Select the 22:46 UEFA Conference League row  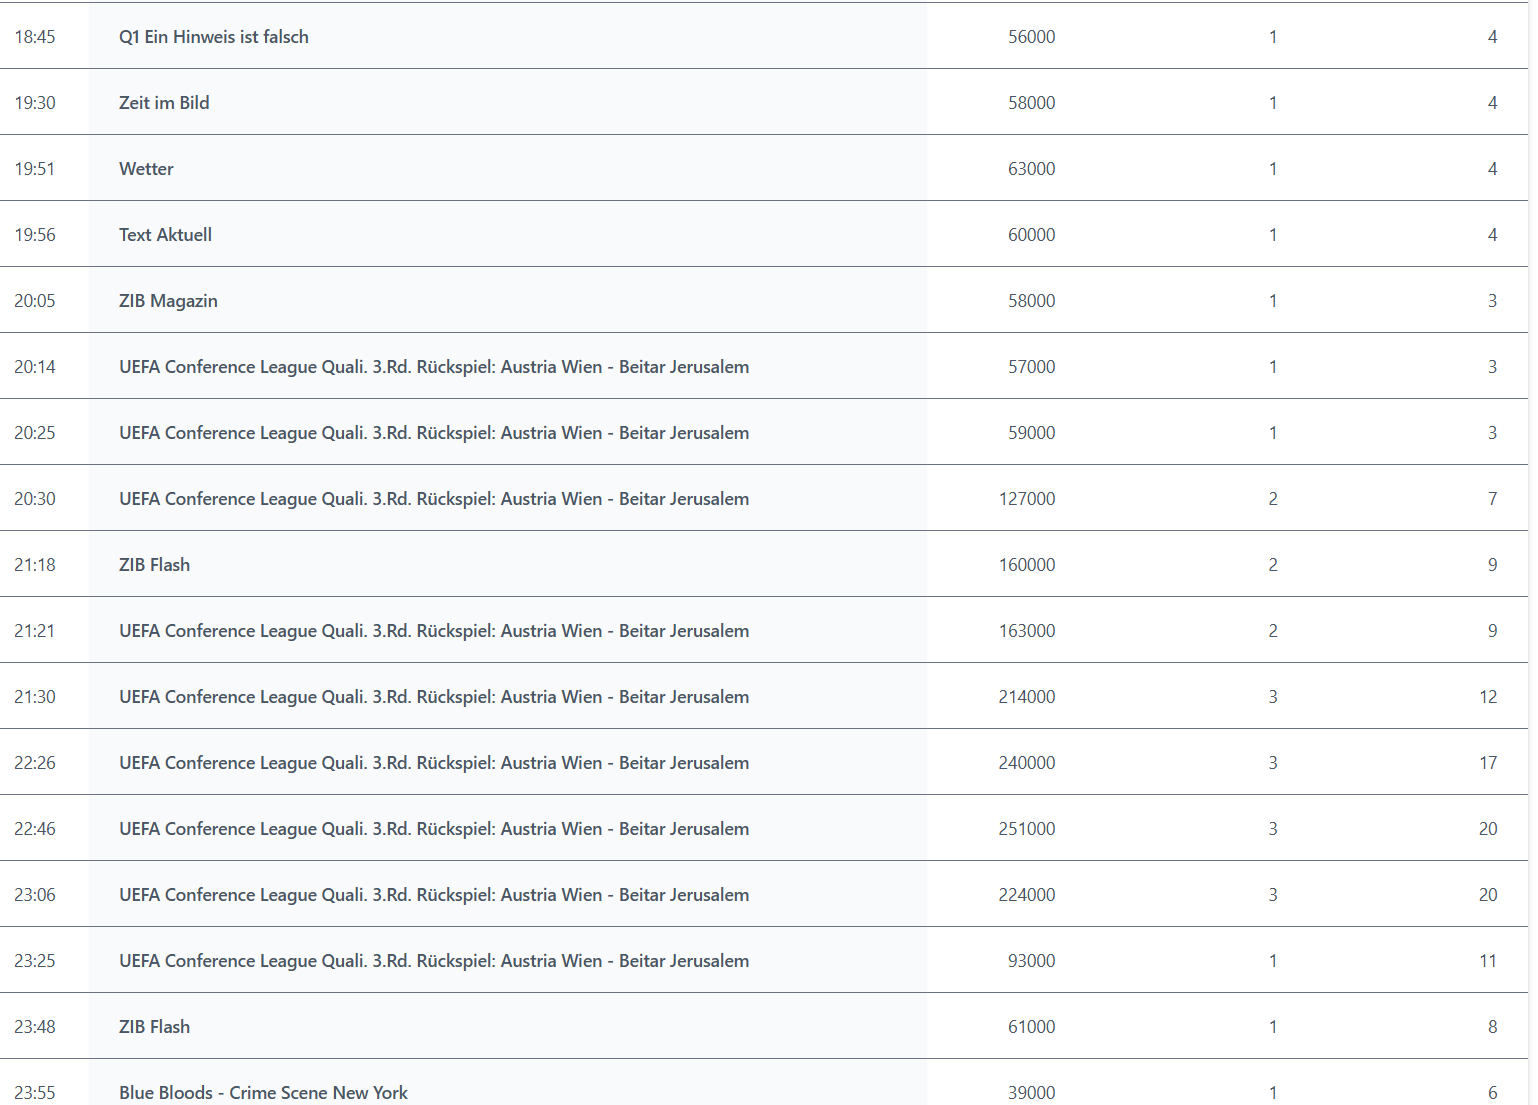coord(764,828)
